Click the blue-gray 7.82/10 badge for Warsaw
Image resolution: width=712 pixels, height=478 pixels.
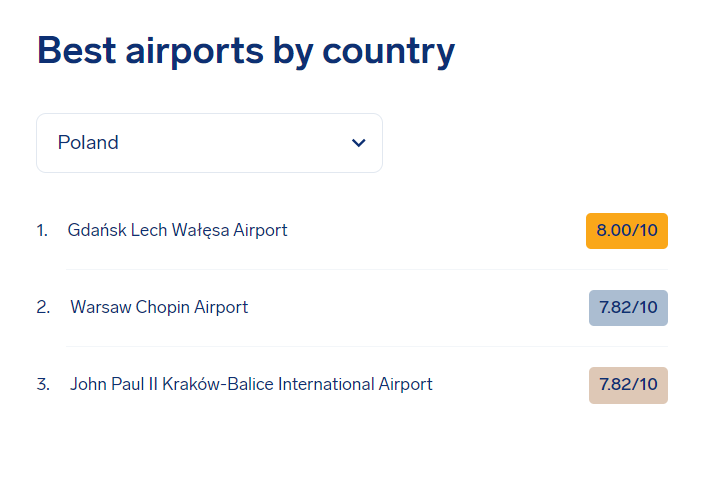[628, 308]
